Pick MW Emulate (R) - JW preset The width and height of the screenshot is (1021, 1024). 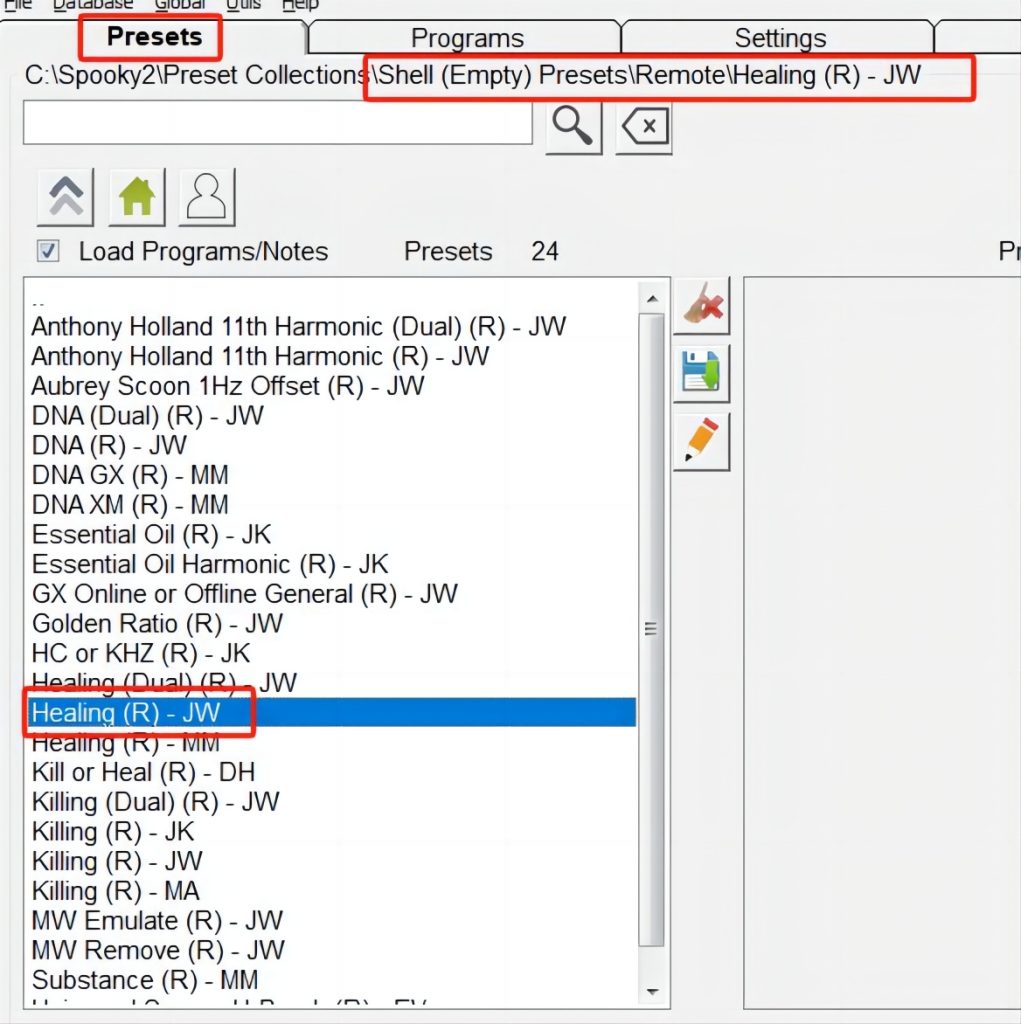click(x=157, y=920)
